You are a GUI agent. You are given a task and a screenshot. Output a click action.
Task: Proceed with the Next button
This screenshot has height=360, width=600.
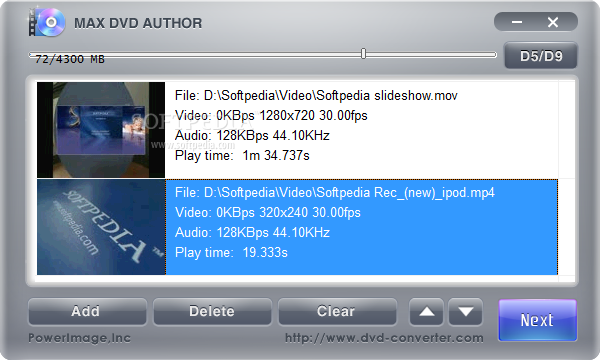537,320
